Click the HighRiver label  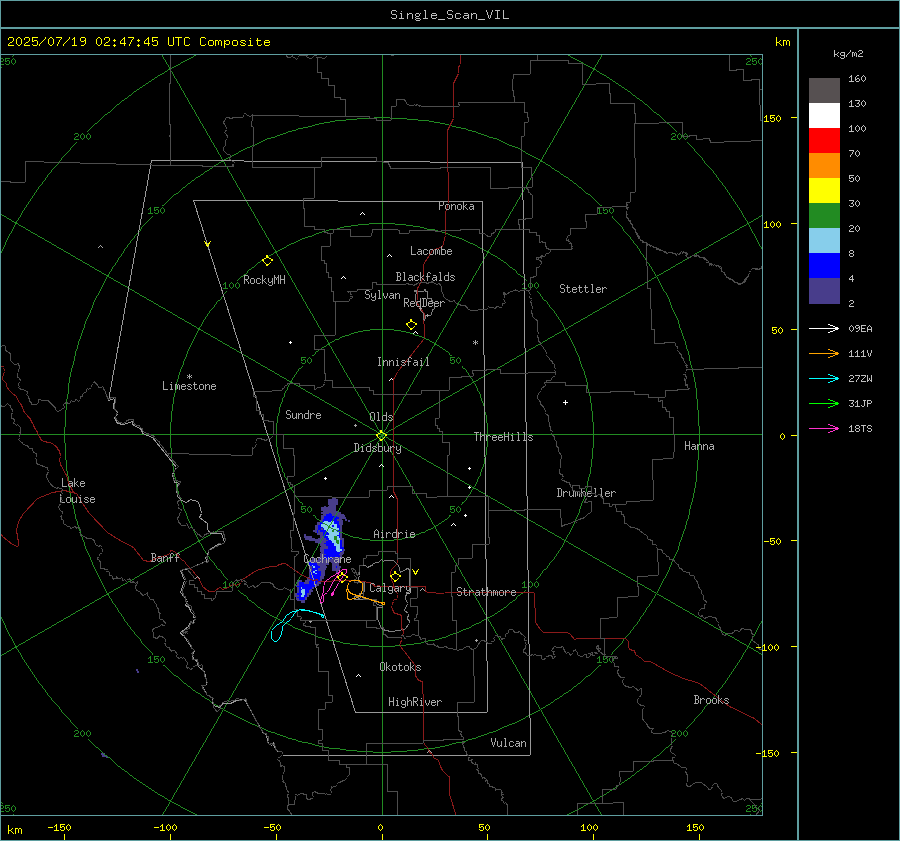pyautogui.click(x=415, y=702)
